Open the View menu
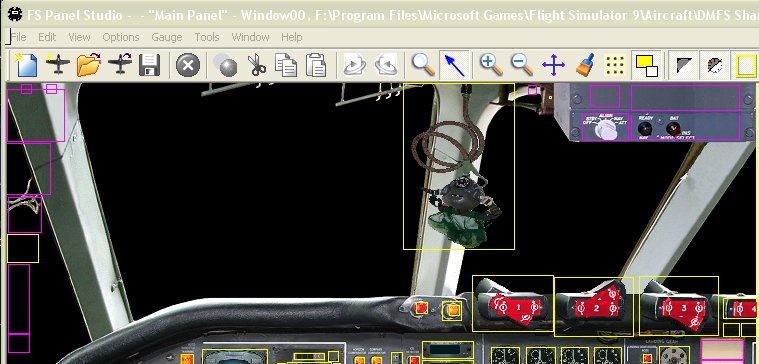This screenshot has height=364, width=759. click(x=79, y=37)
